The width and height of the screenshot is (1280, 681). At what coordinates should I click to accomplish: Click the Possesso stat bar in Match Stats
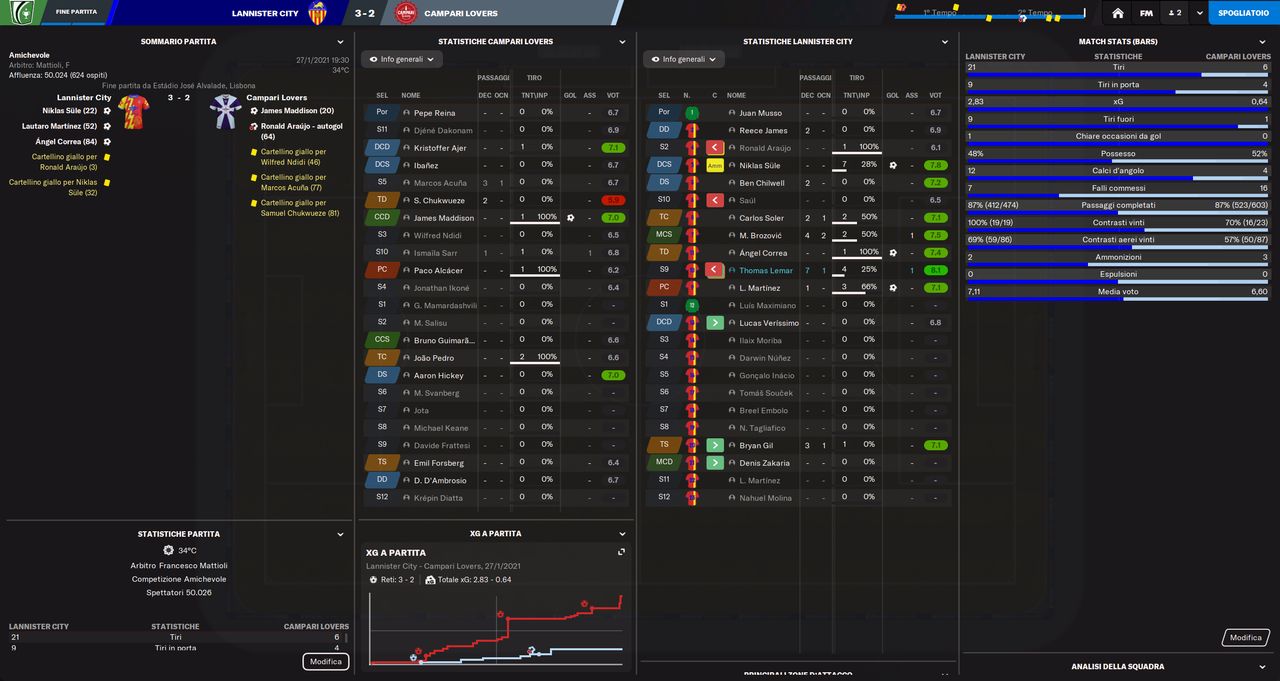point(1117,158)
